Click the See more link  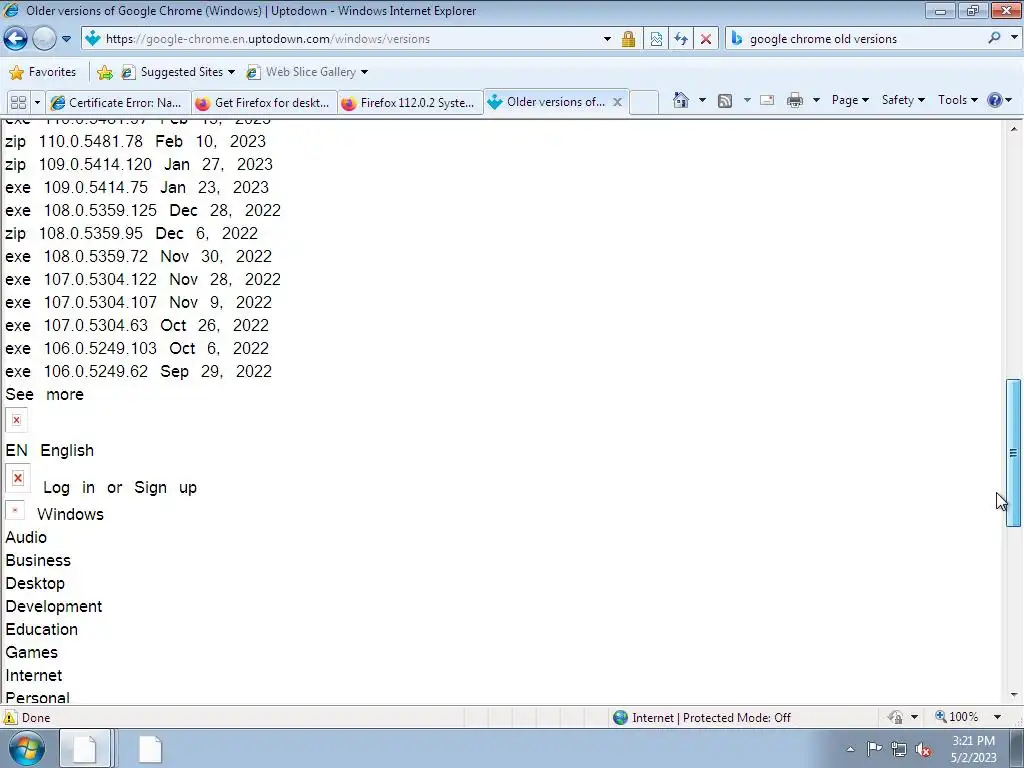(x=44, y=394)
